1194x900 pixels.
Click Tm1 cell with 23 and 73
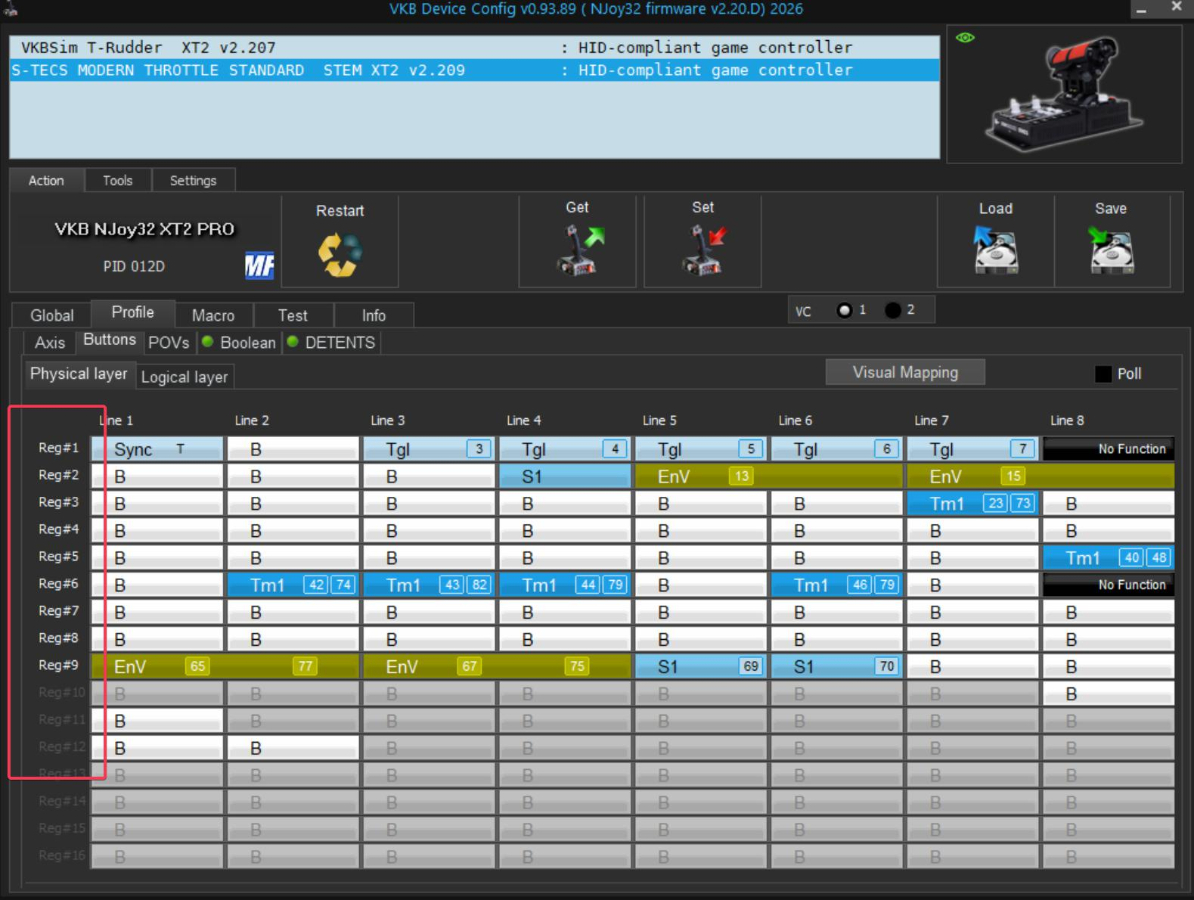point(973,503)
